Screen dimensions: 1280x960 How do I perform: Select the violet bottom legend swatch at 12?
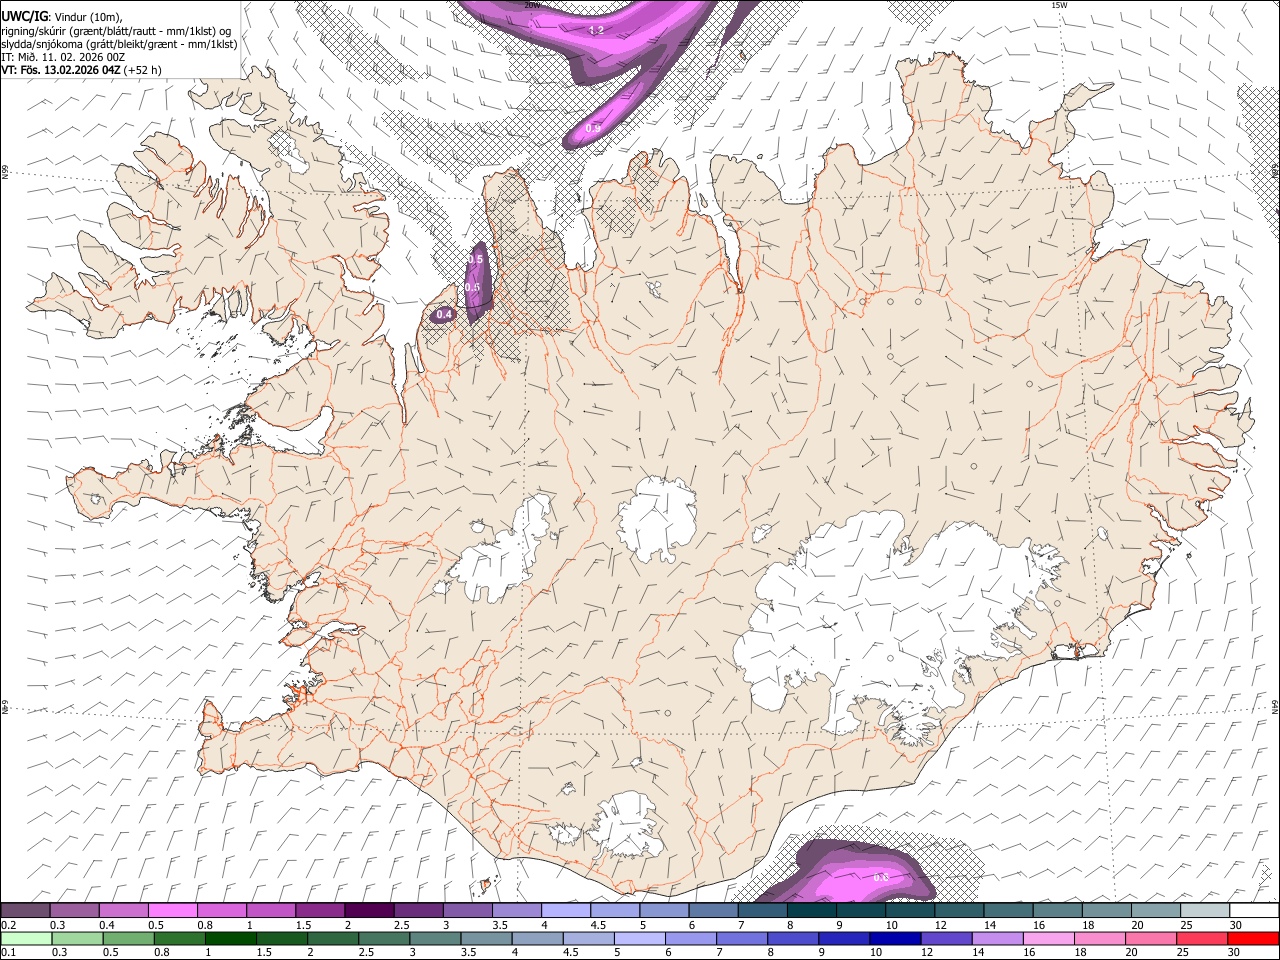click(947, 938)
